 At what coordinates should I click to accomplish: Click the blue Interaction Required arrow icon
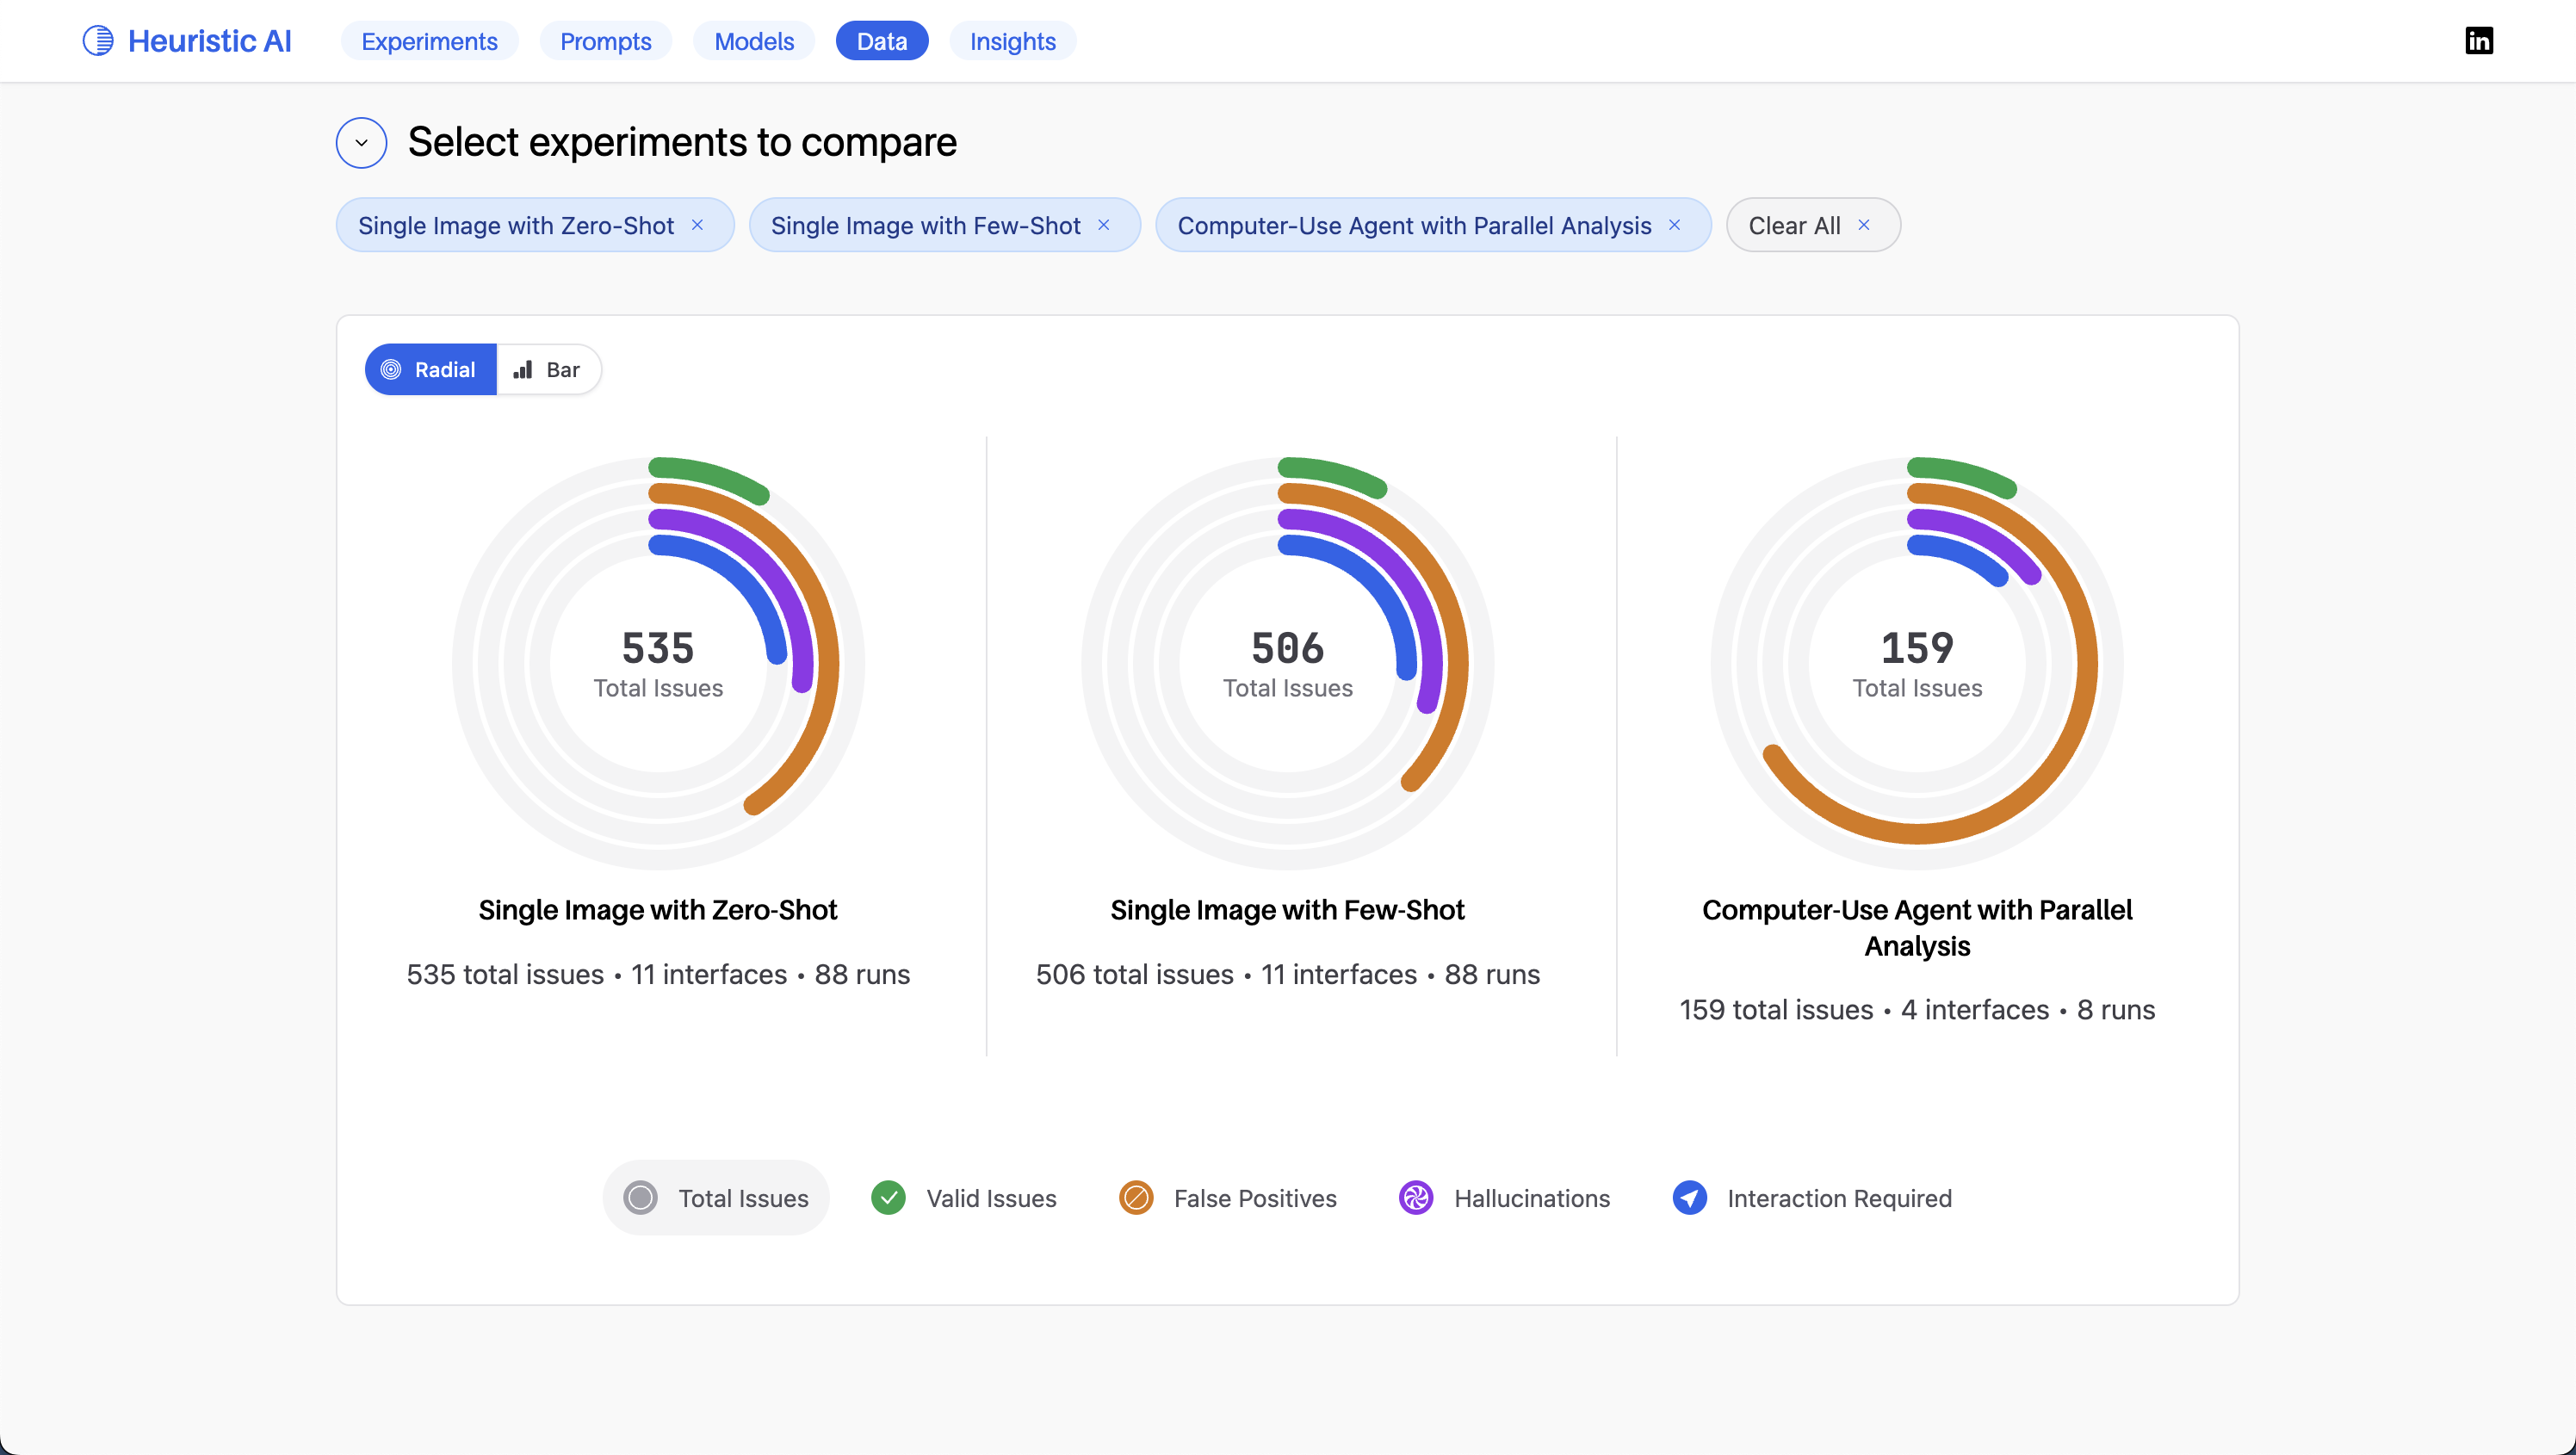[x=1690, y=1198]
